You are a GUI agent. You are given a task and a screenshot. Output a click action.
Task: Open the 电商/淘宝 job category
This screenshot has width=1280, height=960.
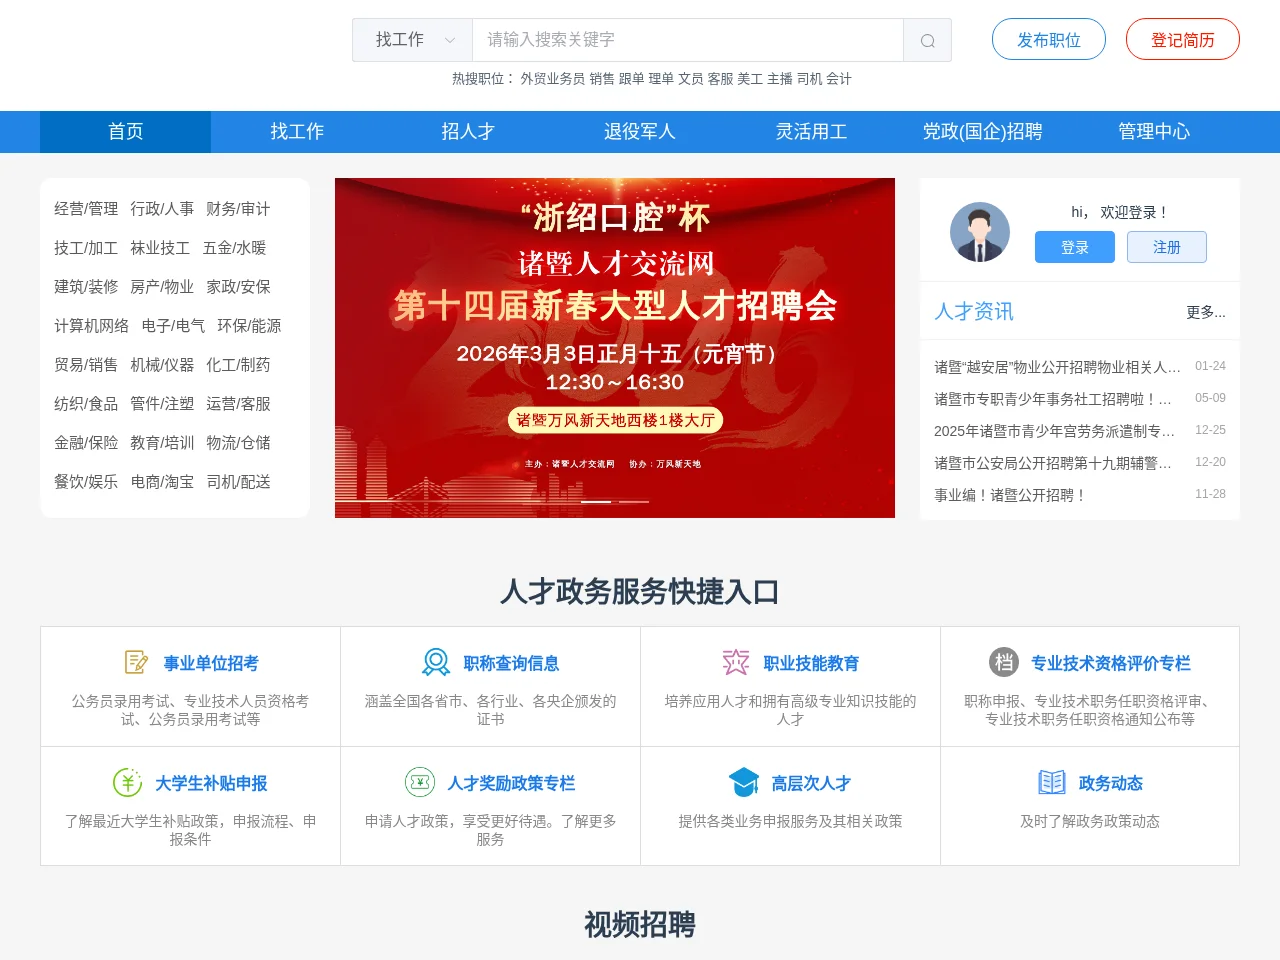coord(162,482)
